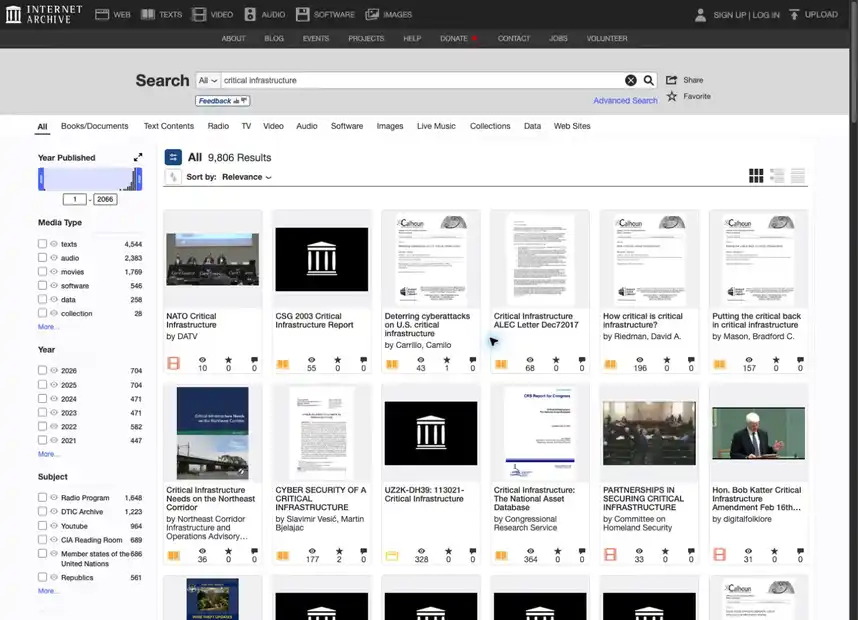Click views eye icon on UZ2K-DH39 card

tap(421, 551)
